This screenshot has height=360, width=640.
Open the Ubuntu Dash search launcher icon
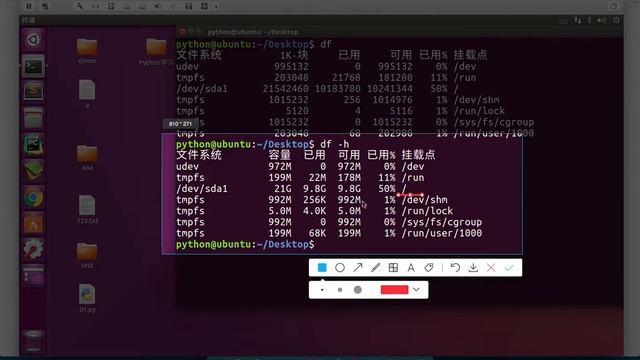pyautogui.click(x=33, y=40)
